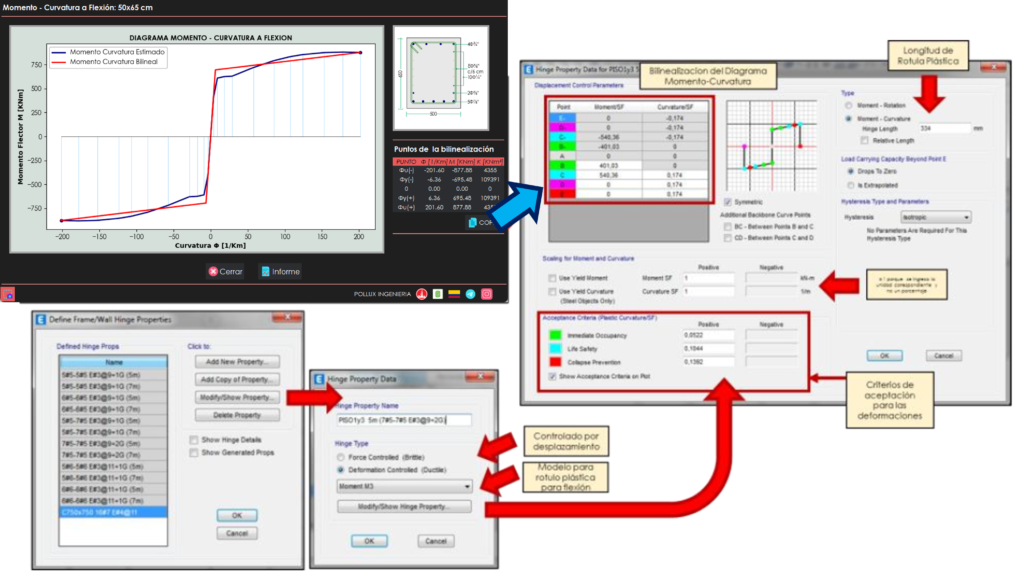This screenshot has width=1024, height=574.
Task: Toggle the Symmetric checkbox
Action: [727, 201]
